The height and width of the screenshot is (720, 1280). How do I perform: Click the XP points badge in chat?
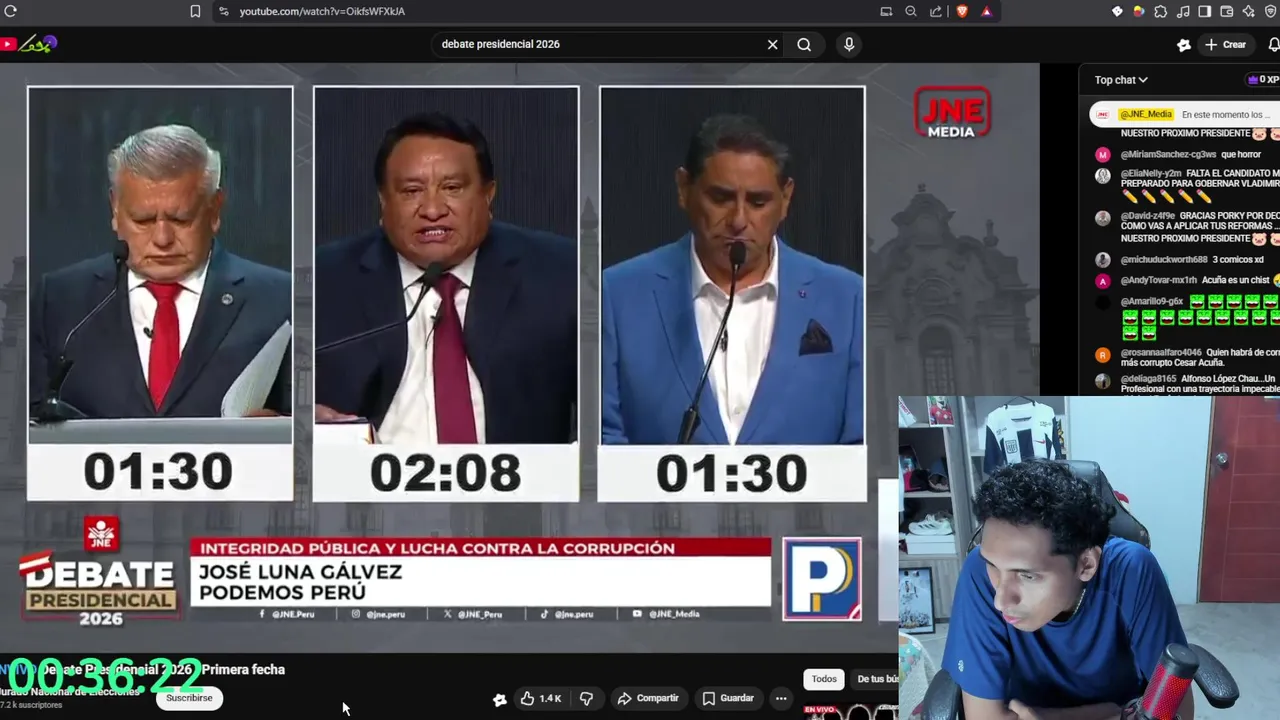[x=1263, y=79]
